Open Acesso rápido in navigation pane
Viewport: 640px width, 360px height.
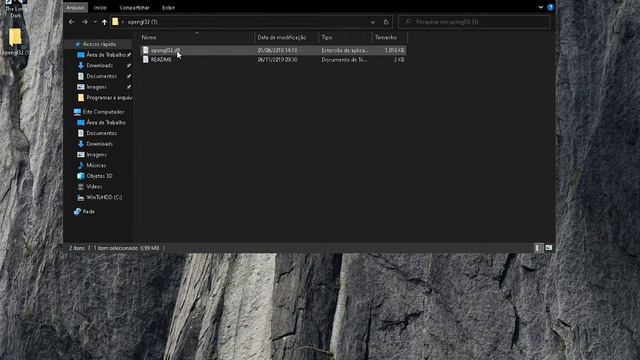[x=99, y=44]
